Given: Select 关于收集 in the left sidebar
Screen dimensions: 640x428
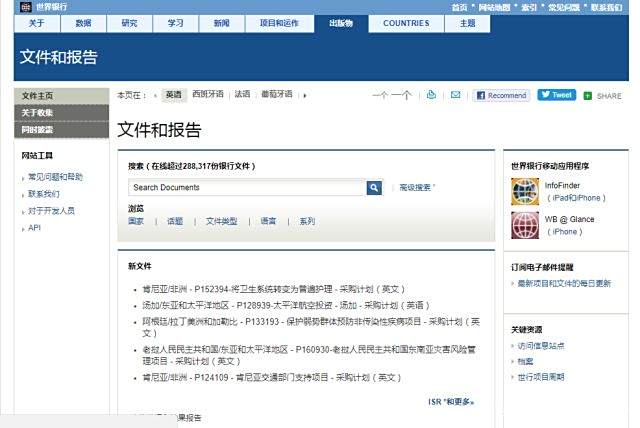Looking at the screenshot, I should [62, 113].
